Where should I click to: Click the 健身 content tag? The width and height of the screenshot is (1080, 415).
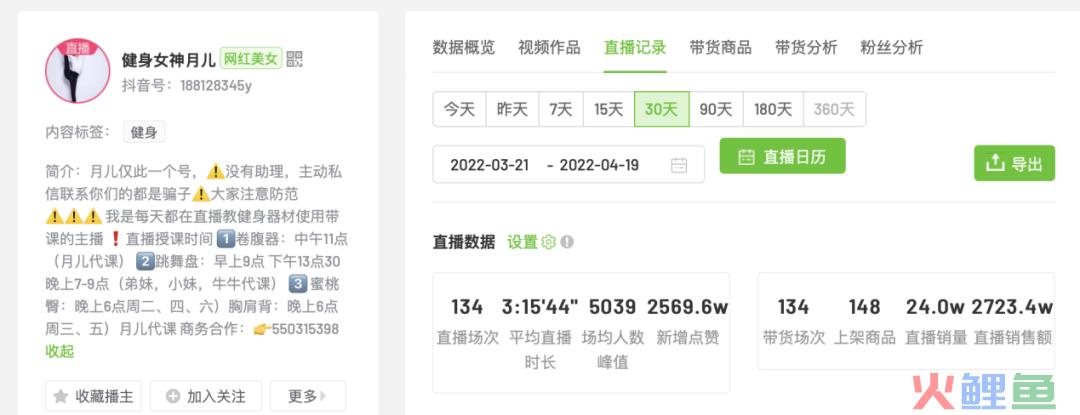pyautogui.click(x=144, y=132)
